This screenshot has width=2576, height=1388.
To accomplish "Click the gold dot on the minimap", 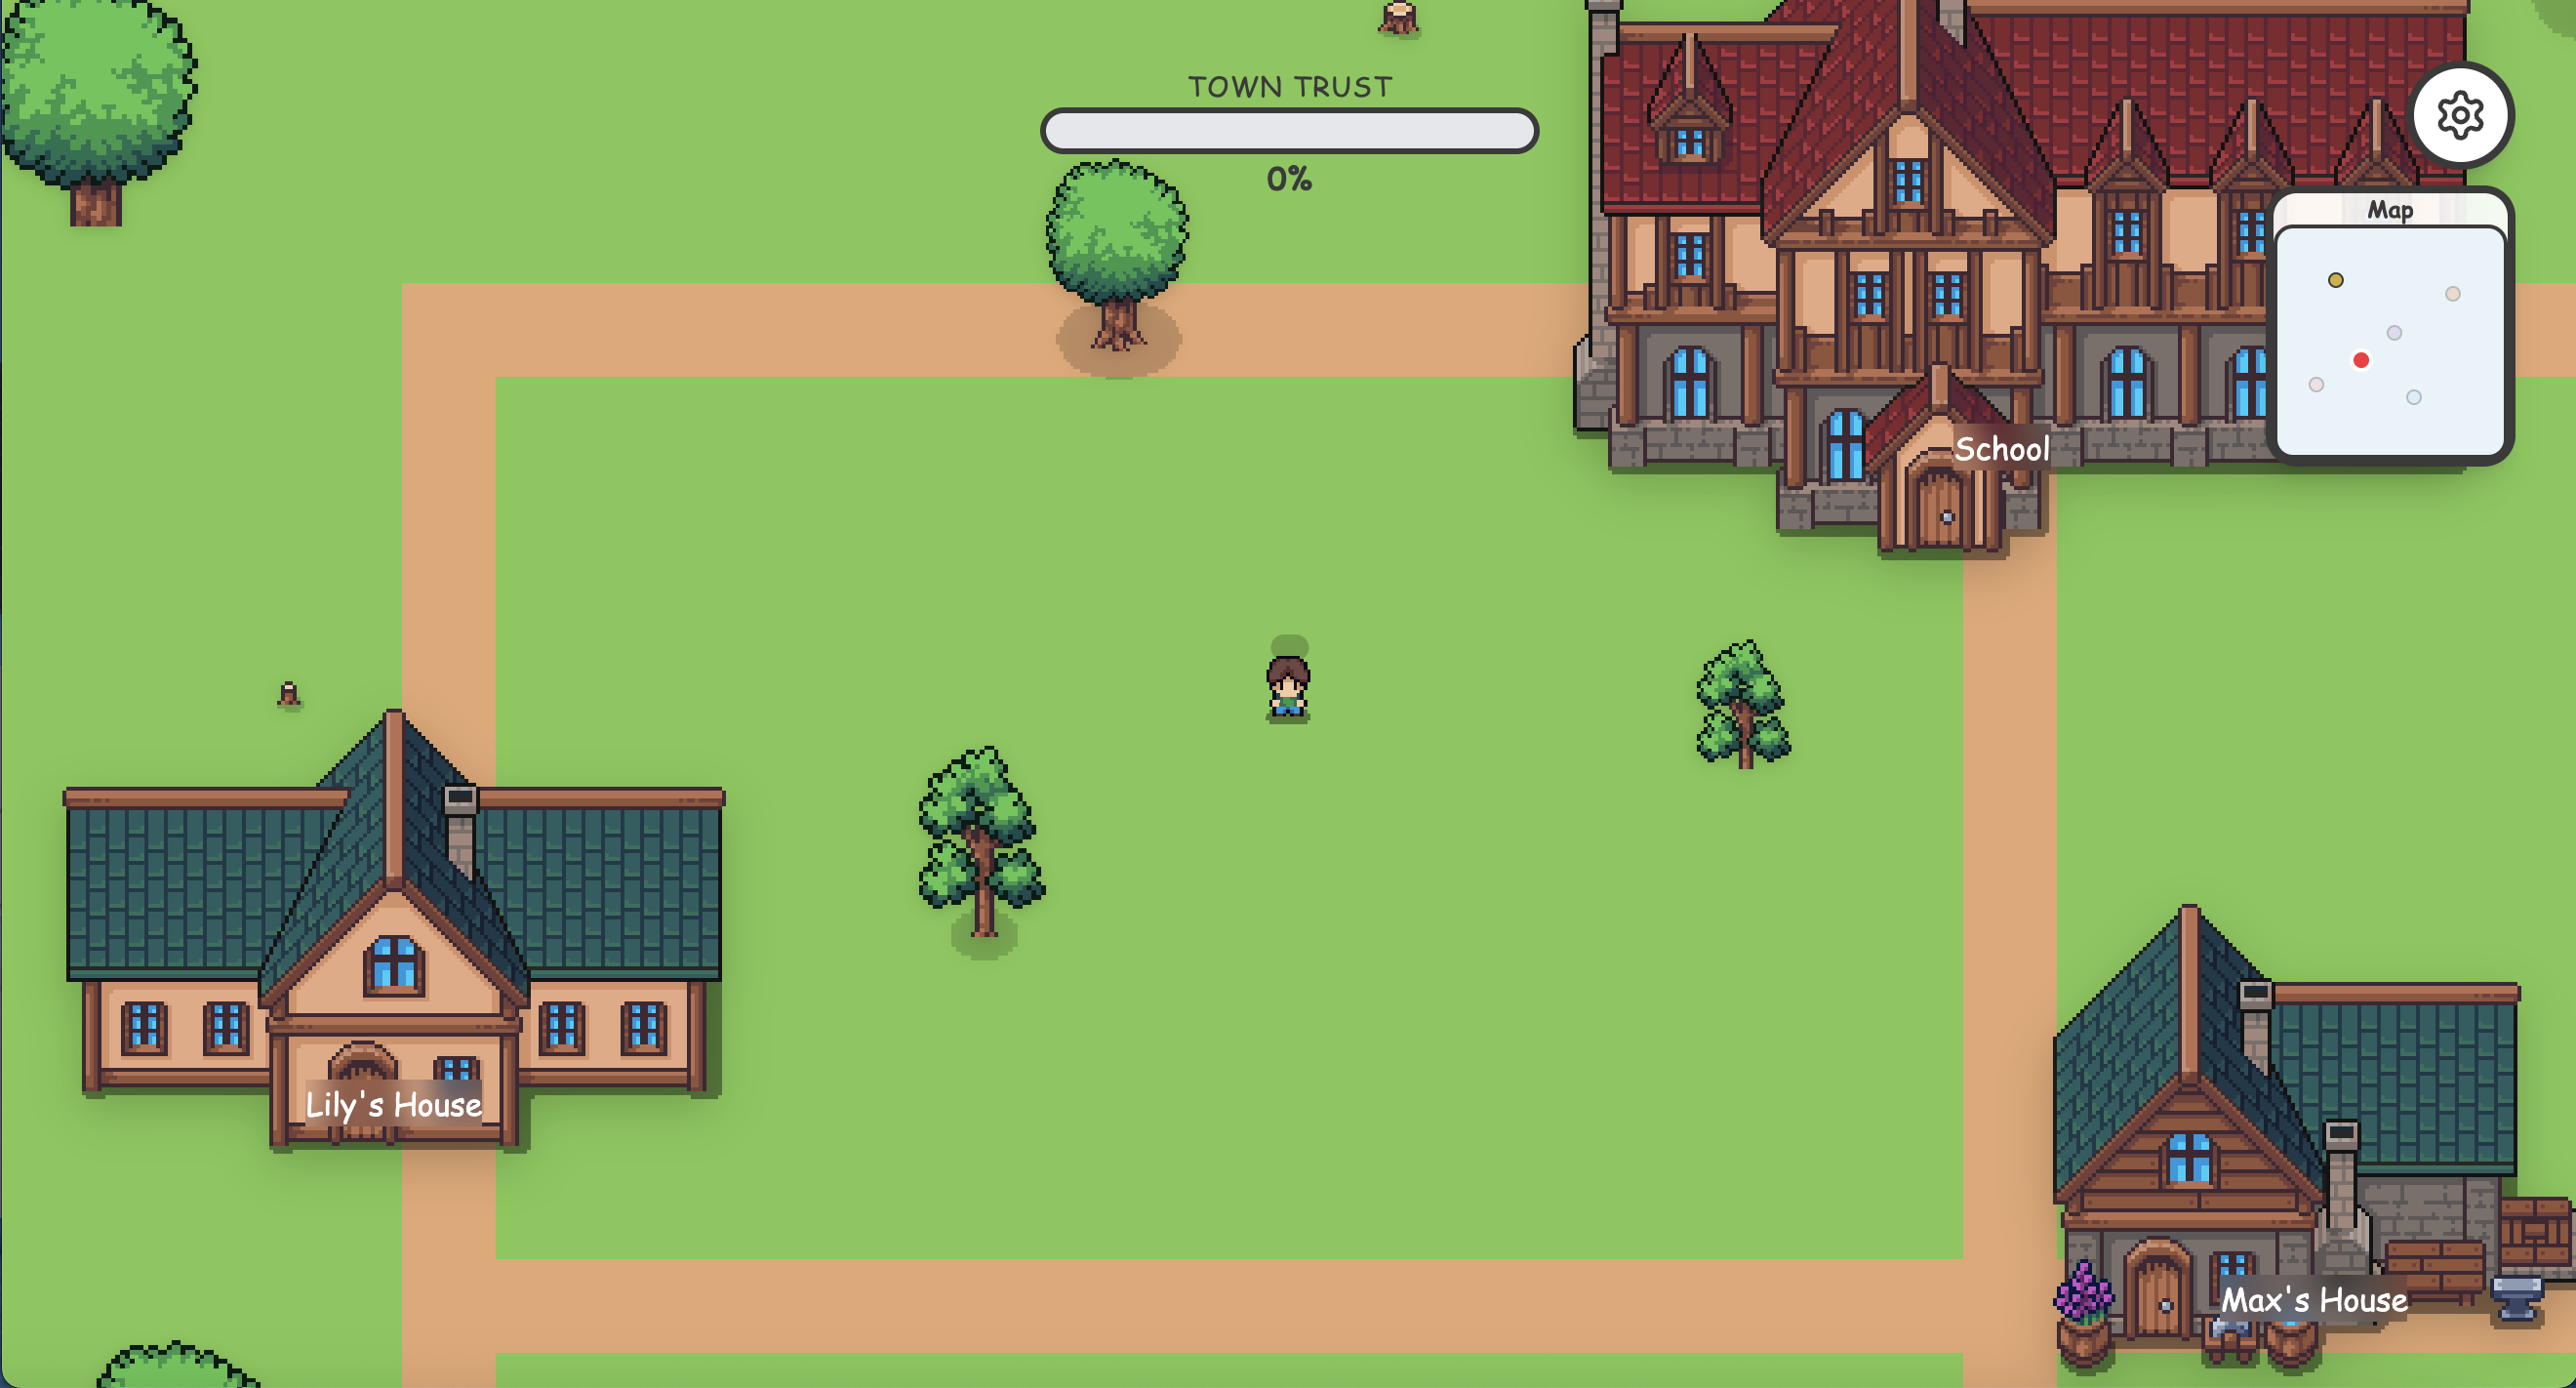I will coord(2335,280).
